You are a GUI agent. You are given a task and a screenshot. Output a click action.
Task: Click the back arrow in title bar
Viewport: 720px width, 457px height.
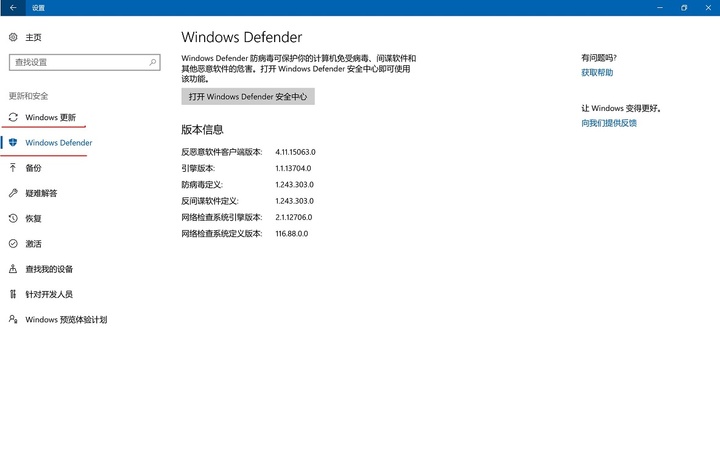tap(13, 7)
